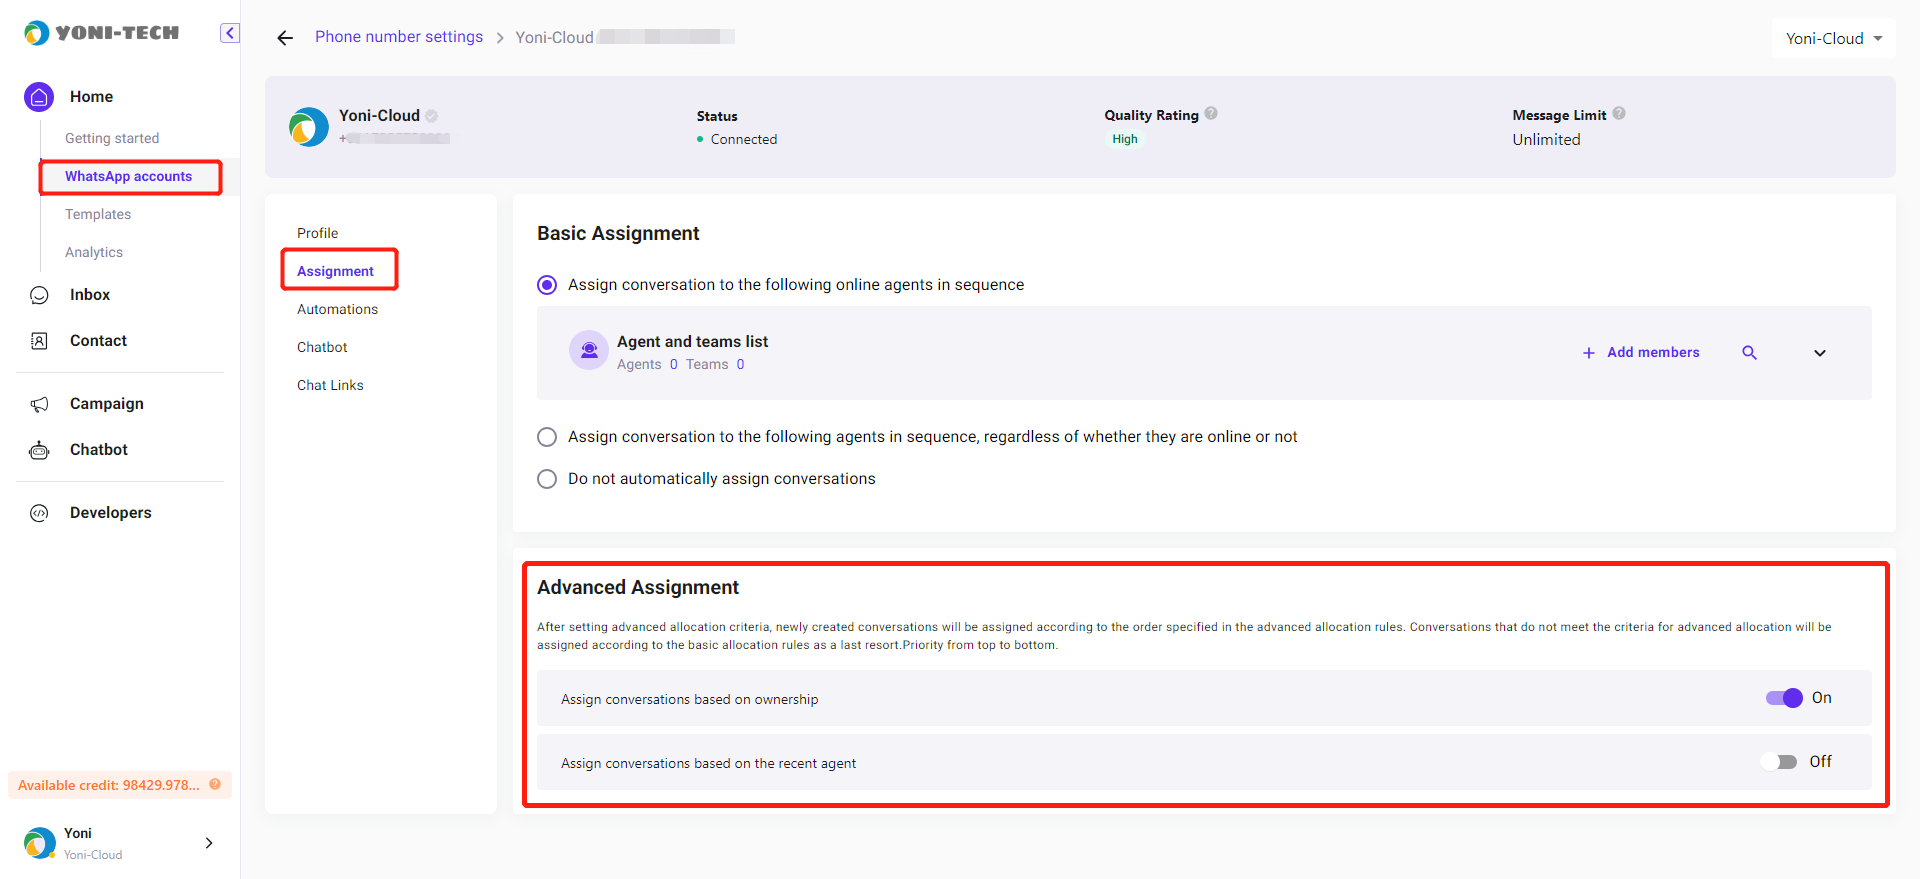The height and width of the screenshot is (879, 1920).
Task: Click the available credit info icon
Action: (x=215, y=784)
